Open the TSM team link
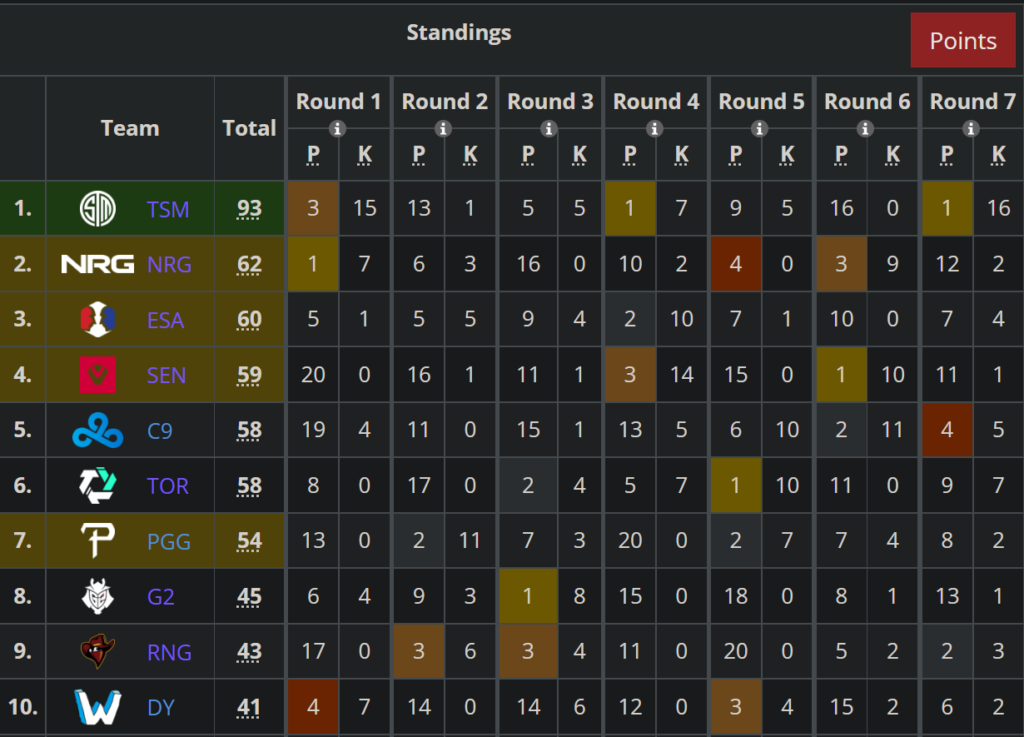 [168, 209]
